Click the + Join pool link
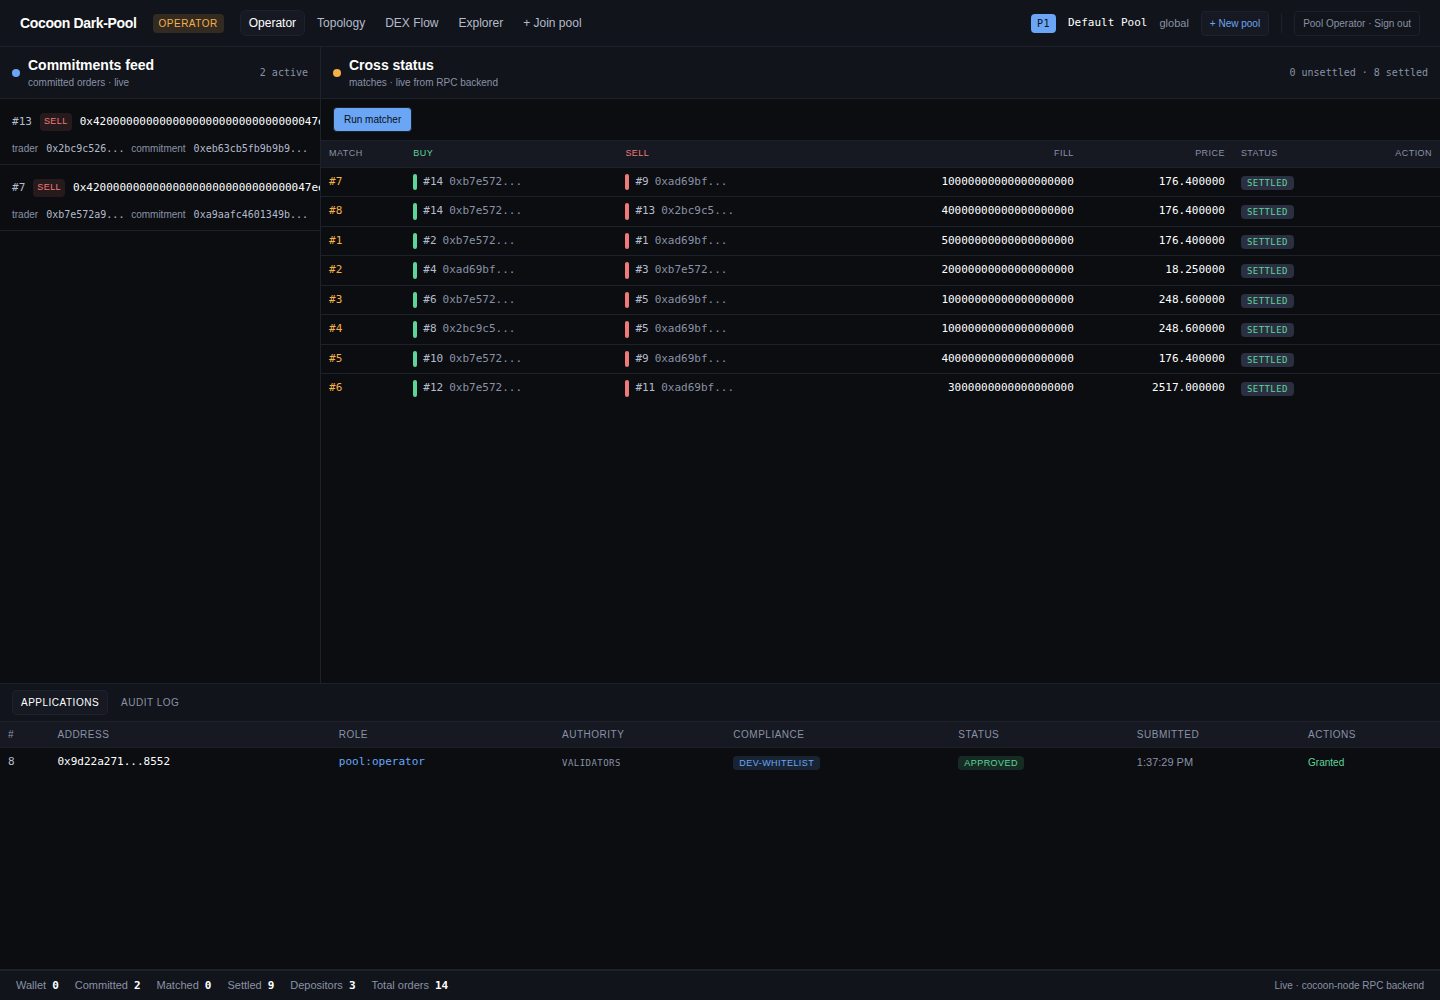The width and height of the screenshot is (1440, 1000). [x=552, y=23]
